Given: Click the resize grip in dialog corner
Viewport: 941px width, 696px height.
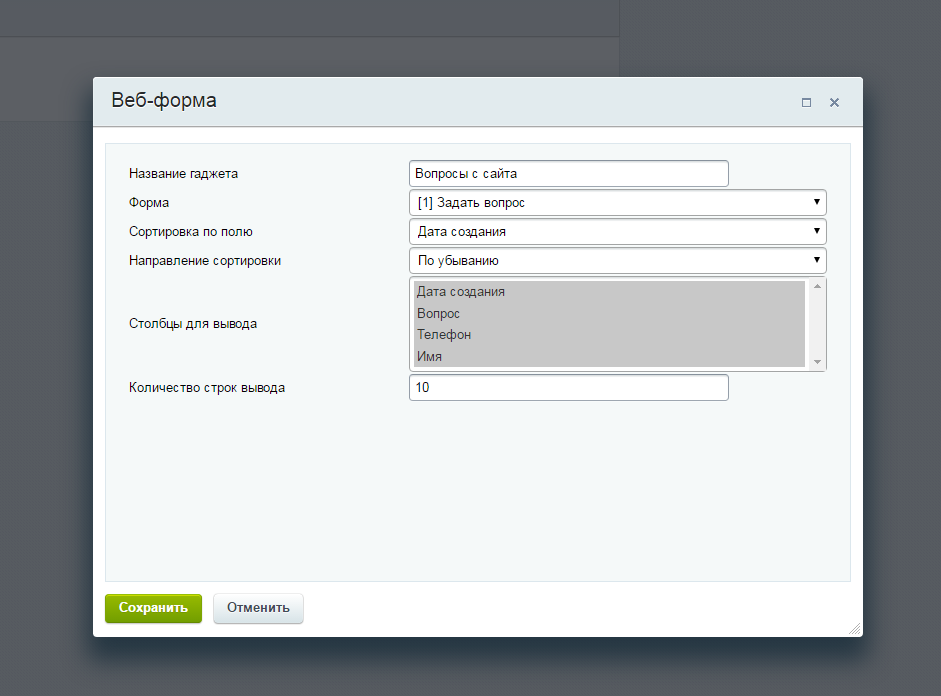Looking at the screenshot, I should pyautogui.click(x=855, y=628).
